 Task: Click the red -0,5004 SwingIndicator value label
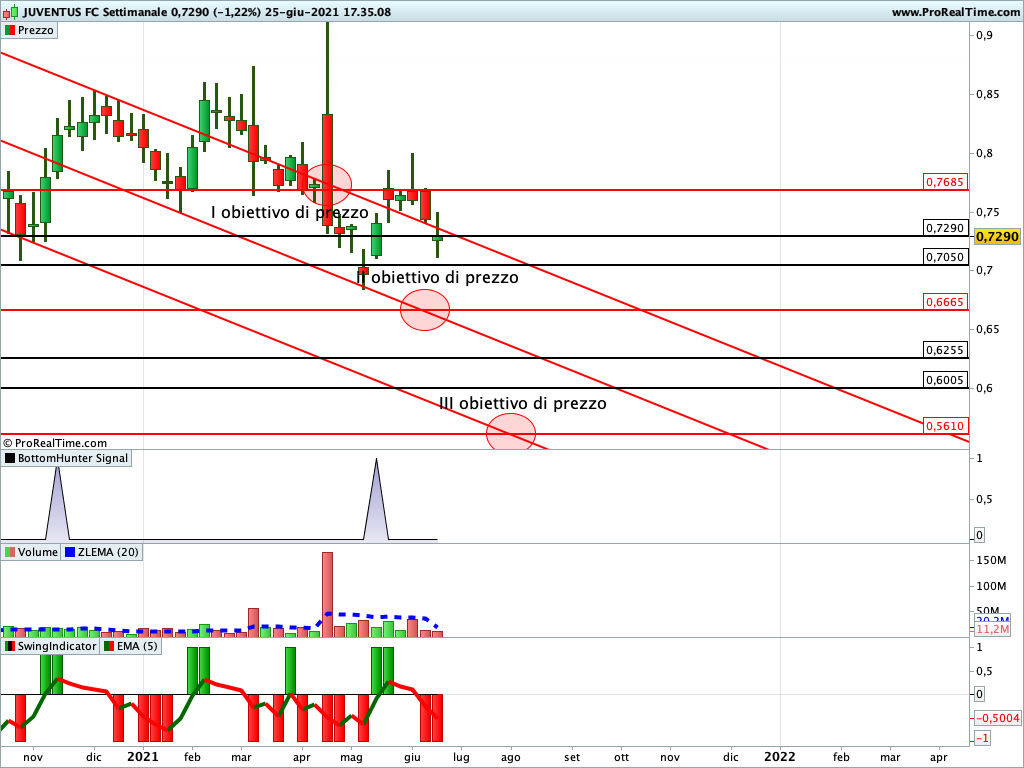(x=998, y=718)
